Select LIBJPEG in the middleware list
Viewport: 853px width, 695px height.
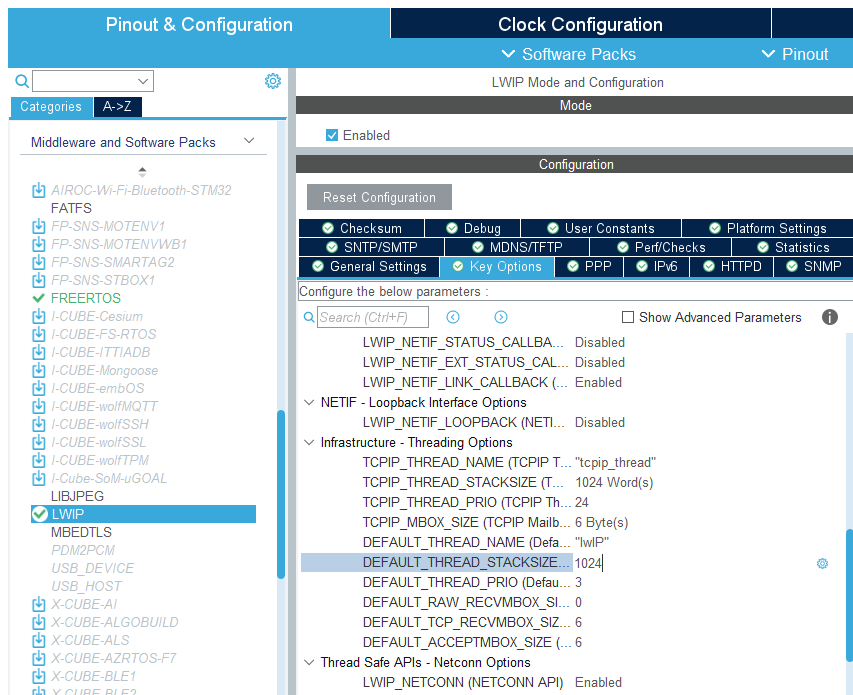pyautogui.click(x=77, y=496)
